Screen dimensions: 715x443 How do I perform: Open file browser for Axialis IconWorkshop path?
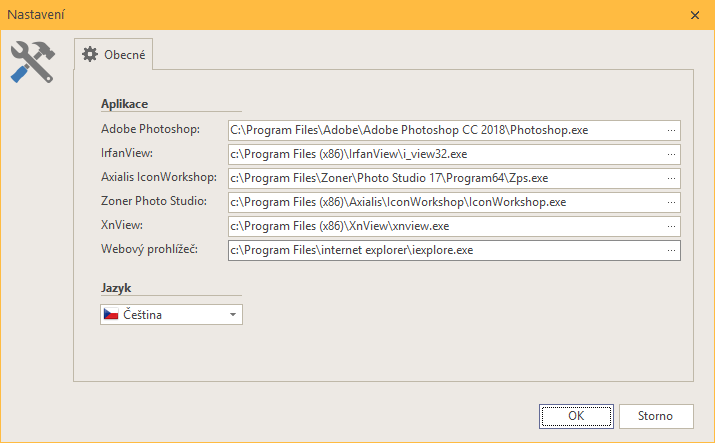671,178
